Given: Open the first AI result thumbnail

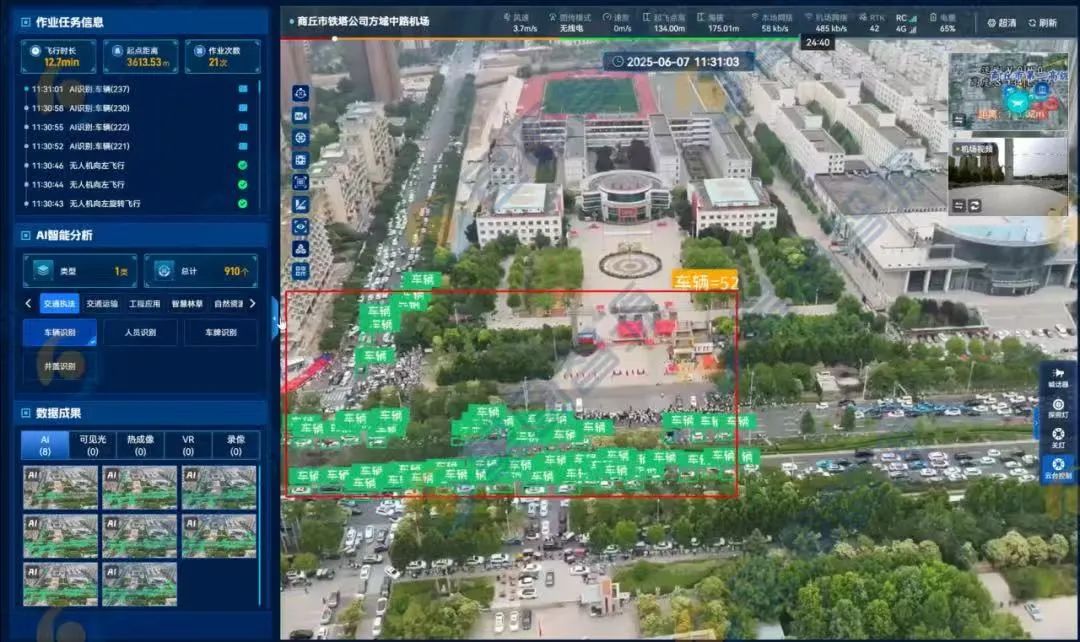Looking at the screenshot, I should (x=60, y=487).
